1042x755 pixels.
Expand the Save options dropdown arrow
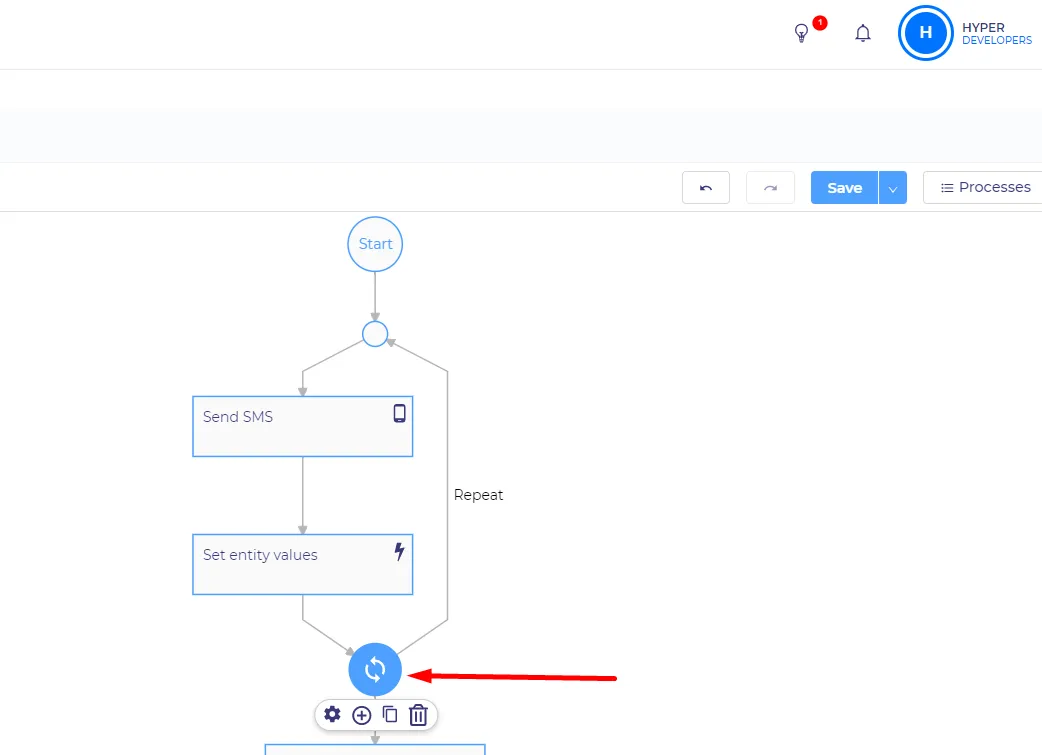(x=893, y=188)
